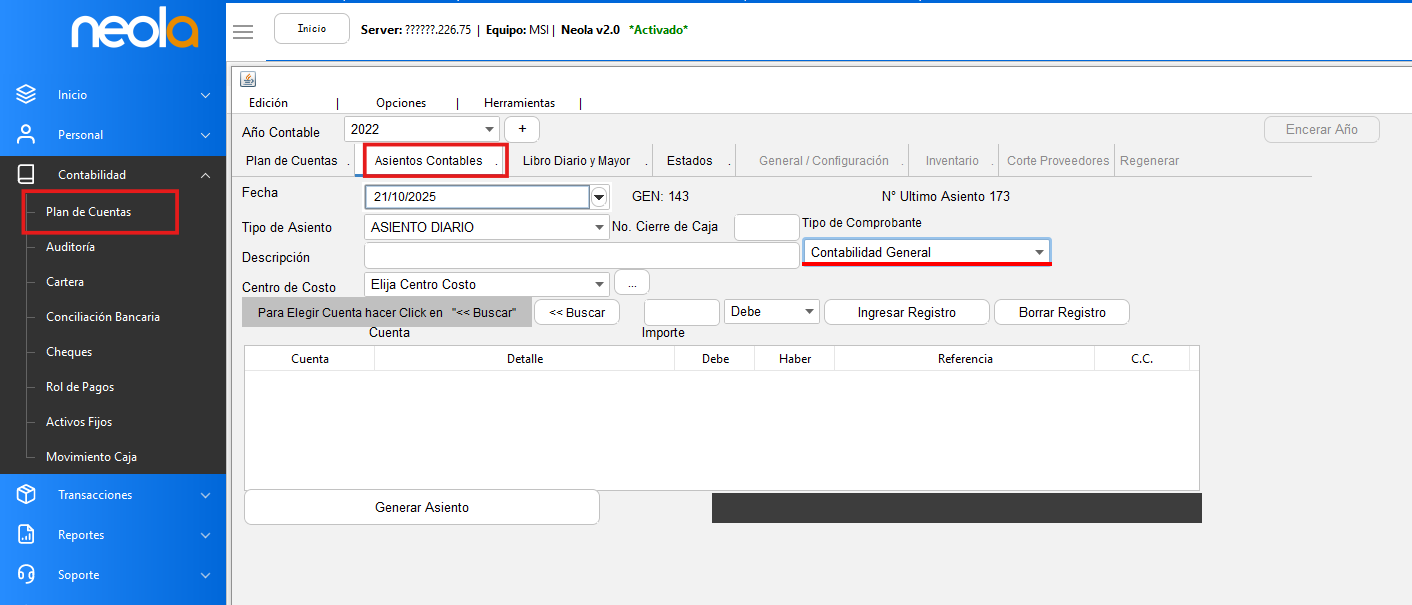This screenshot has height=605, width=1412.
Task: Expand the Tipo de Asiento combo box
Action: [599, 228]
